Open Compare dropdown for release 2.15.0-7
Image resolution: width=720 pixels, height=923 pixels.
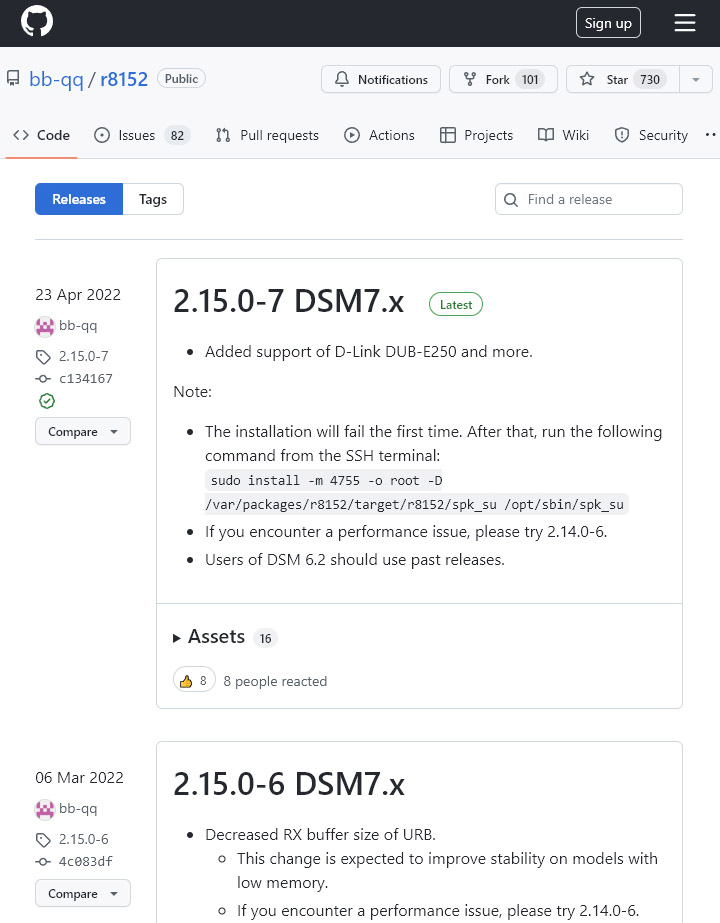point(83,431)
